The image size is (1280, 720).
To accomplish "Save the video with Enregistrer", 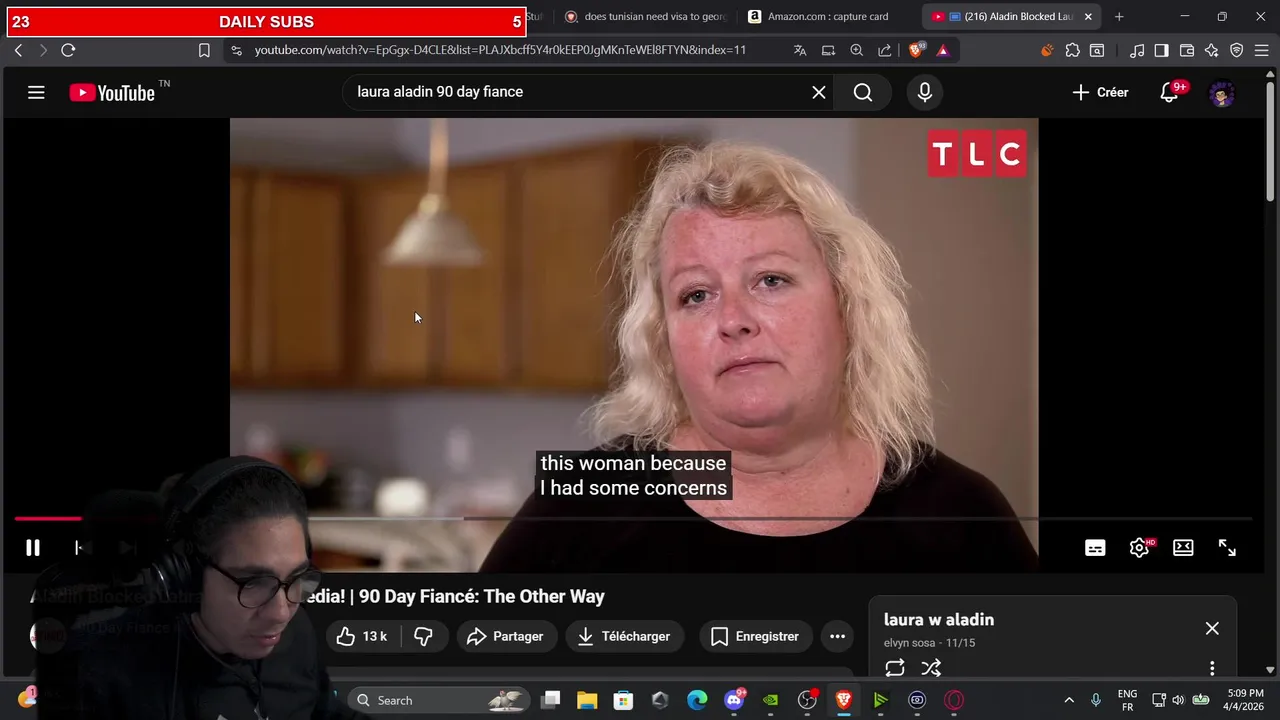I will click(x=755, y=636).
